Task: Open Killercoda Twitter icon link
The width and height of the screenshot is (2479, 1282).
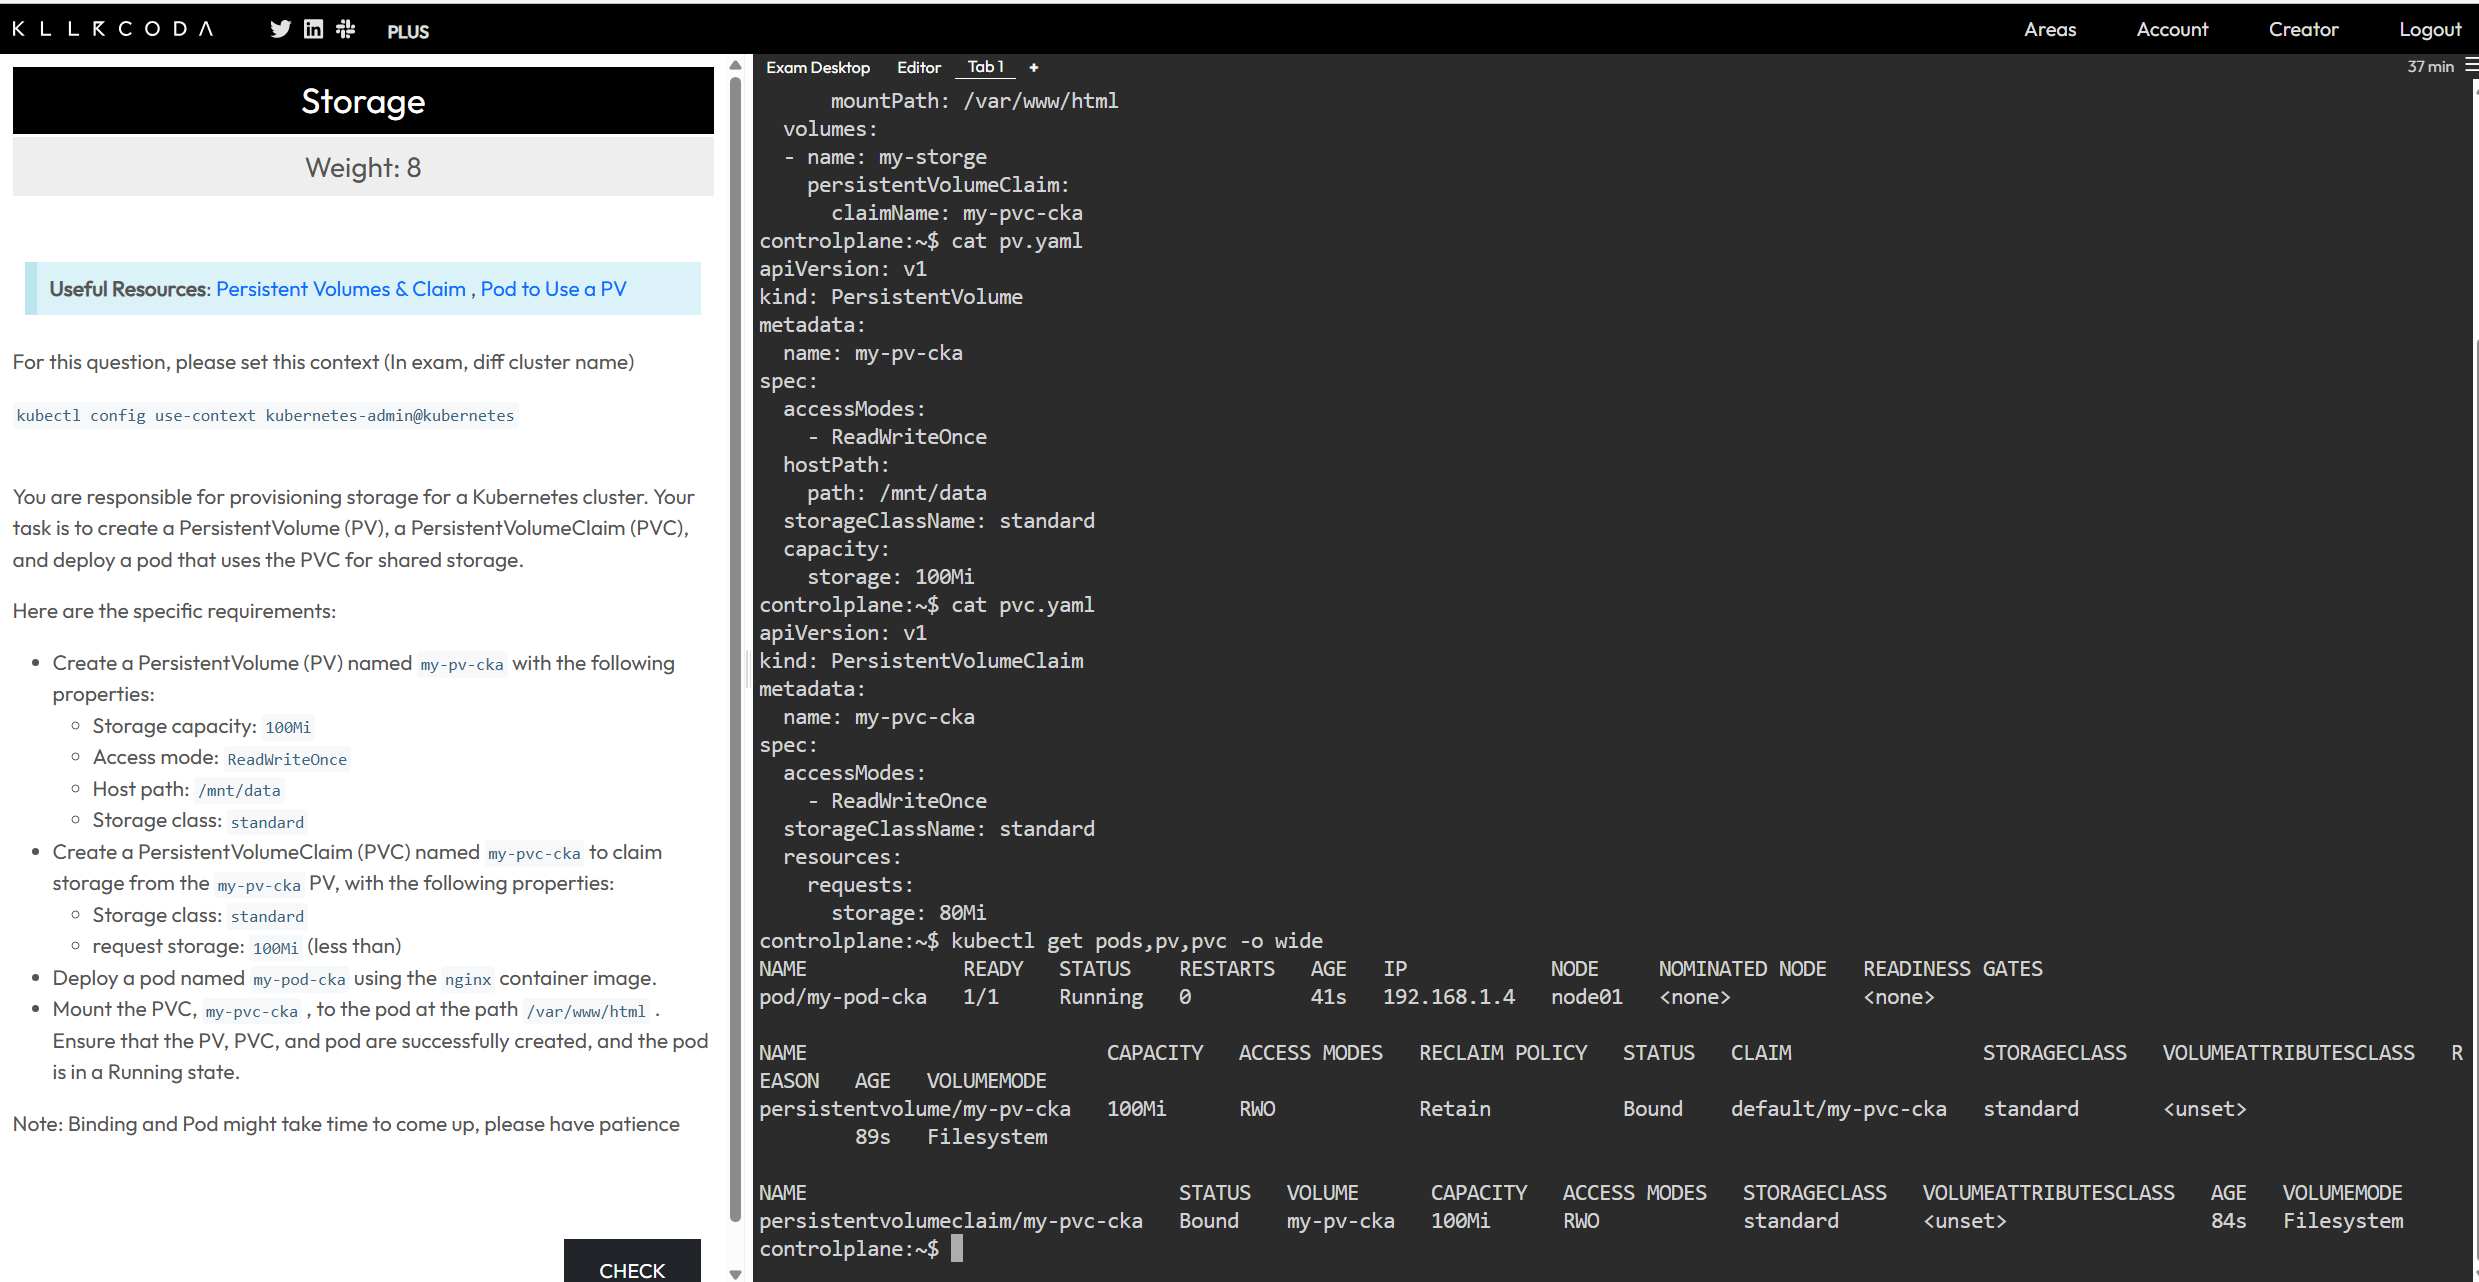Action: click(x=280, y=29)
